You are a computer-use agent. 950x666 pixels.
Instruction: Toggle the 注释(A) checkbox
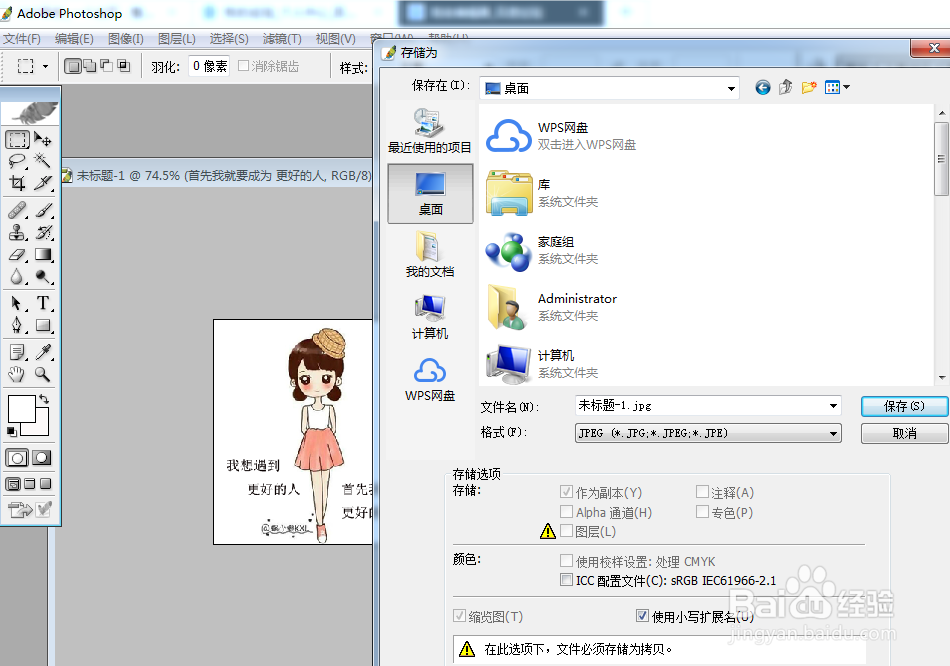tap(702, 492)
